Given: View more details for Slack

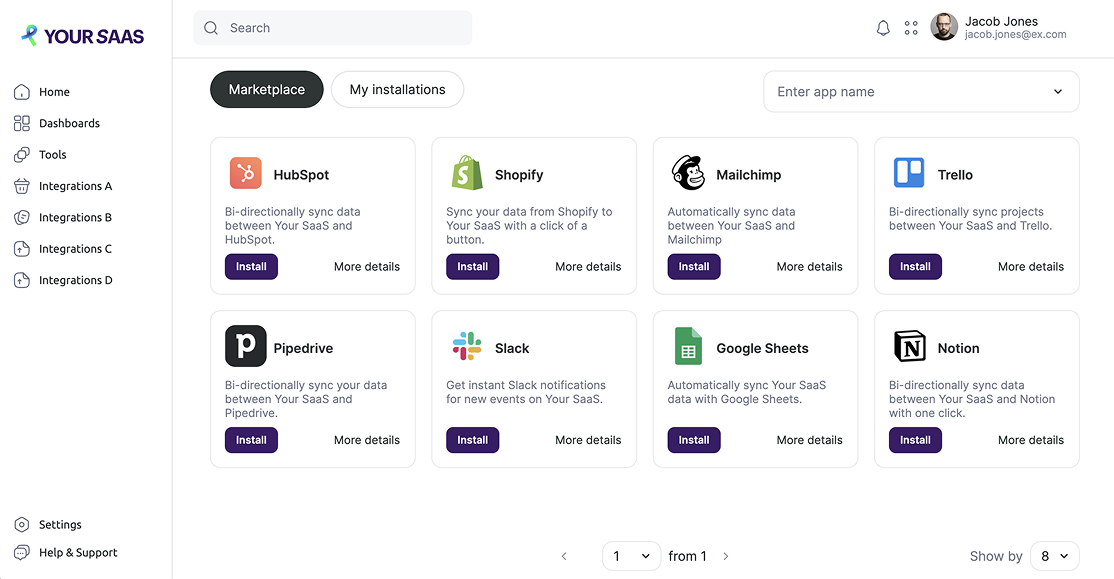Looking at the screenshot, I should [x=588, y=440].
